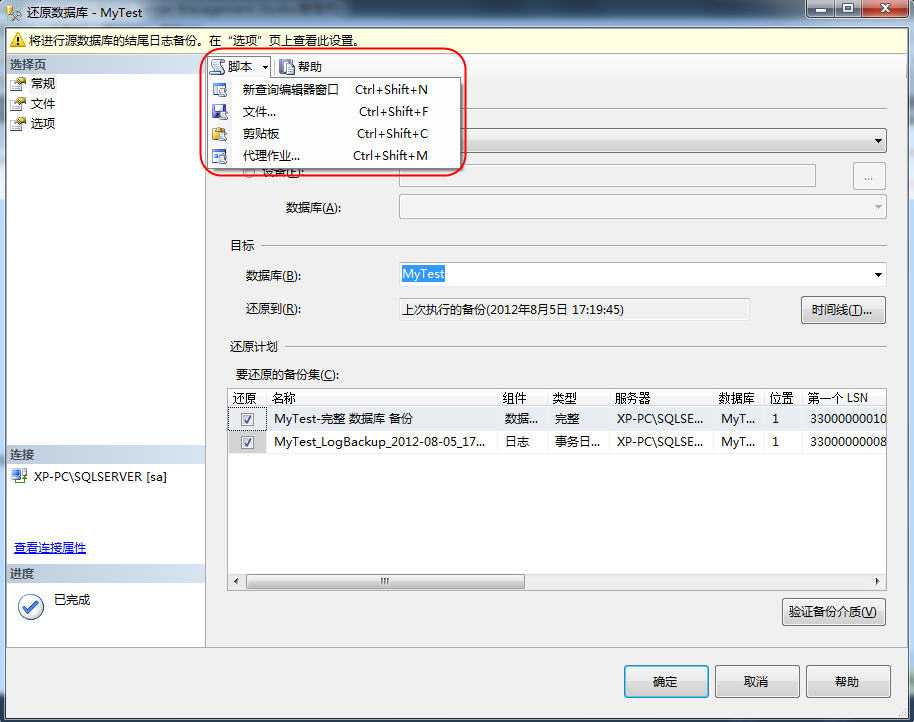
Task: Click the 类型 column header
Action: click(x=578, y=398)
